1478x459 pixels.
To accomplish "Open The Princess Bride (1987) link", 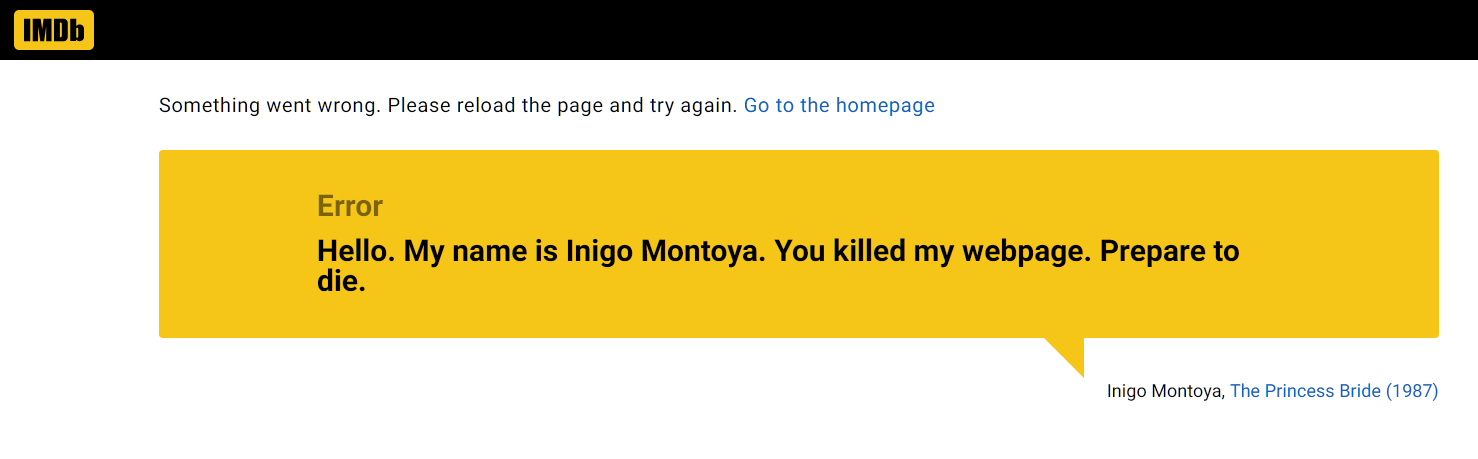I will (x=1334, y=391).
